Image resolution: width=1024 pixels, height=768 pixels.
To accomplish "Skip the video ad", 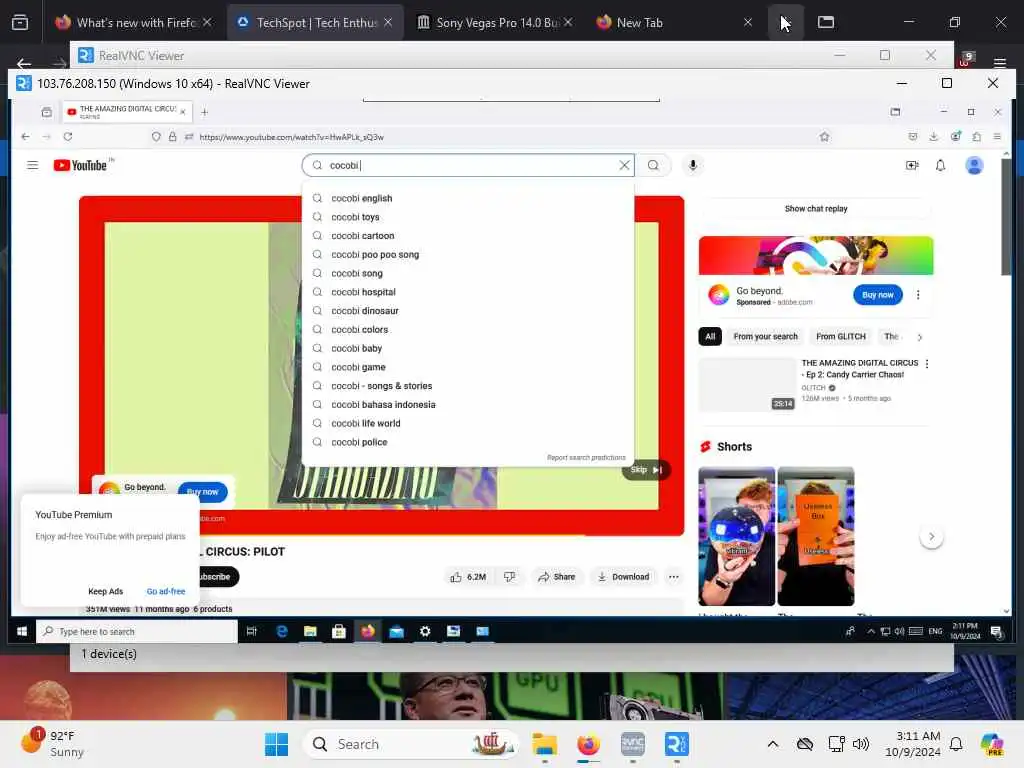I will pyautogui.click(x=646, y=470).
